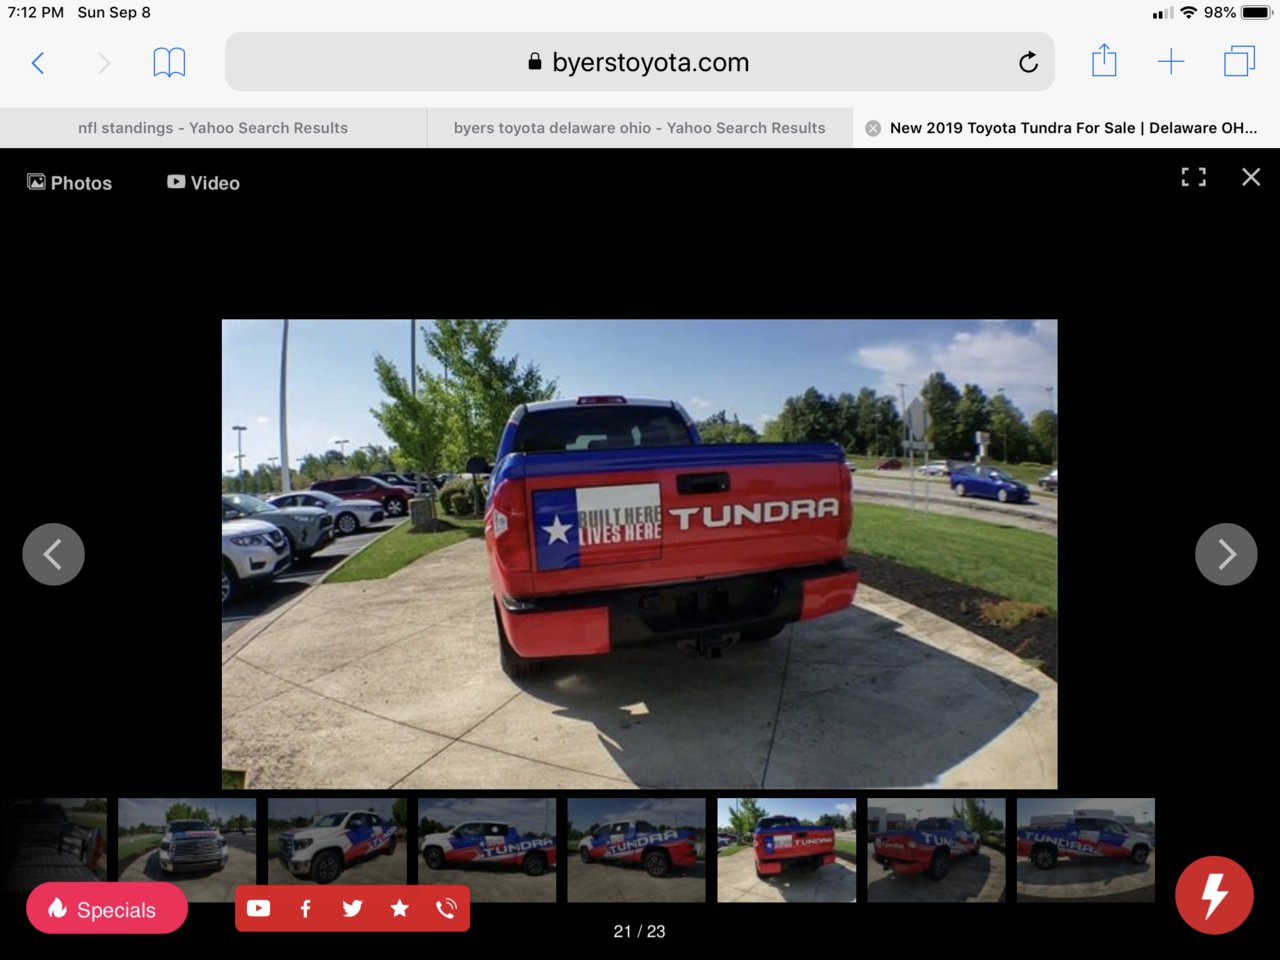
Task: Open Safari bookmarks book icon
Action: [x=169, y=62]
